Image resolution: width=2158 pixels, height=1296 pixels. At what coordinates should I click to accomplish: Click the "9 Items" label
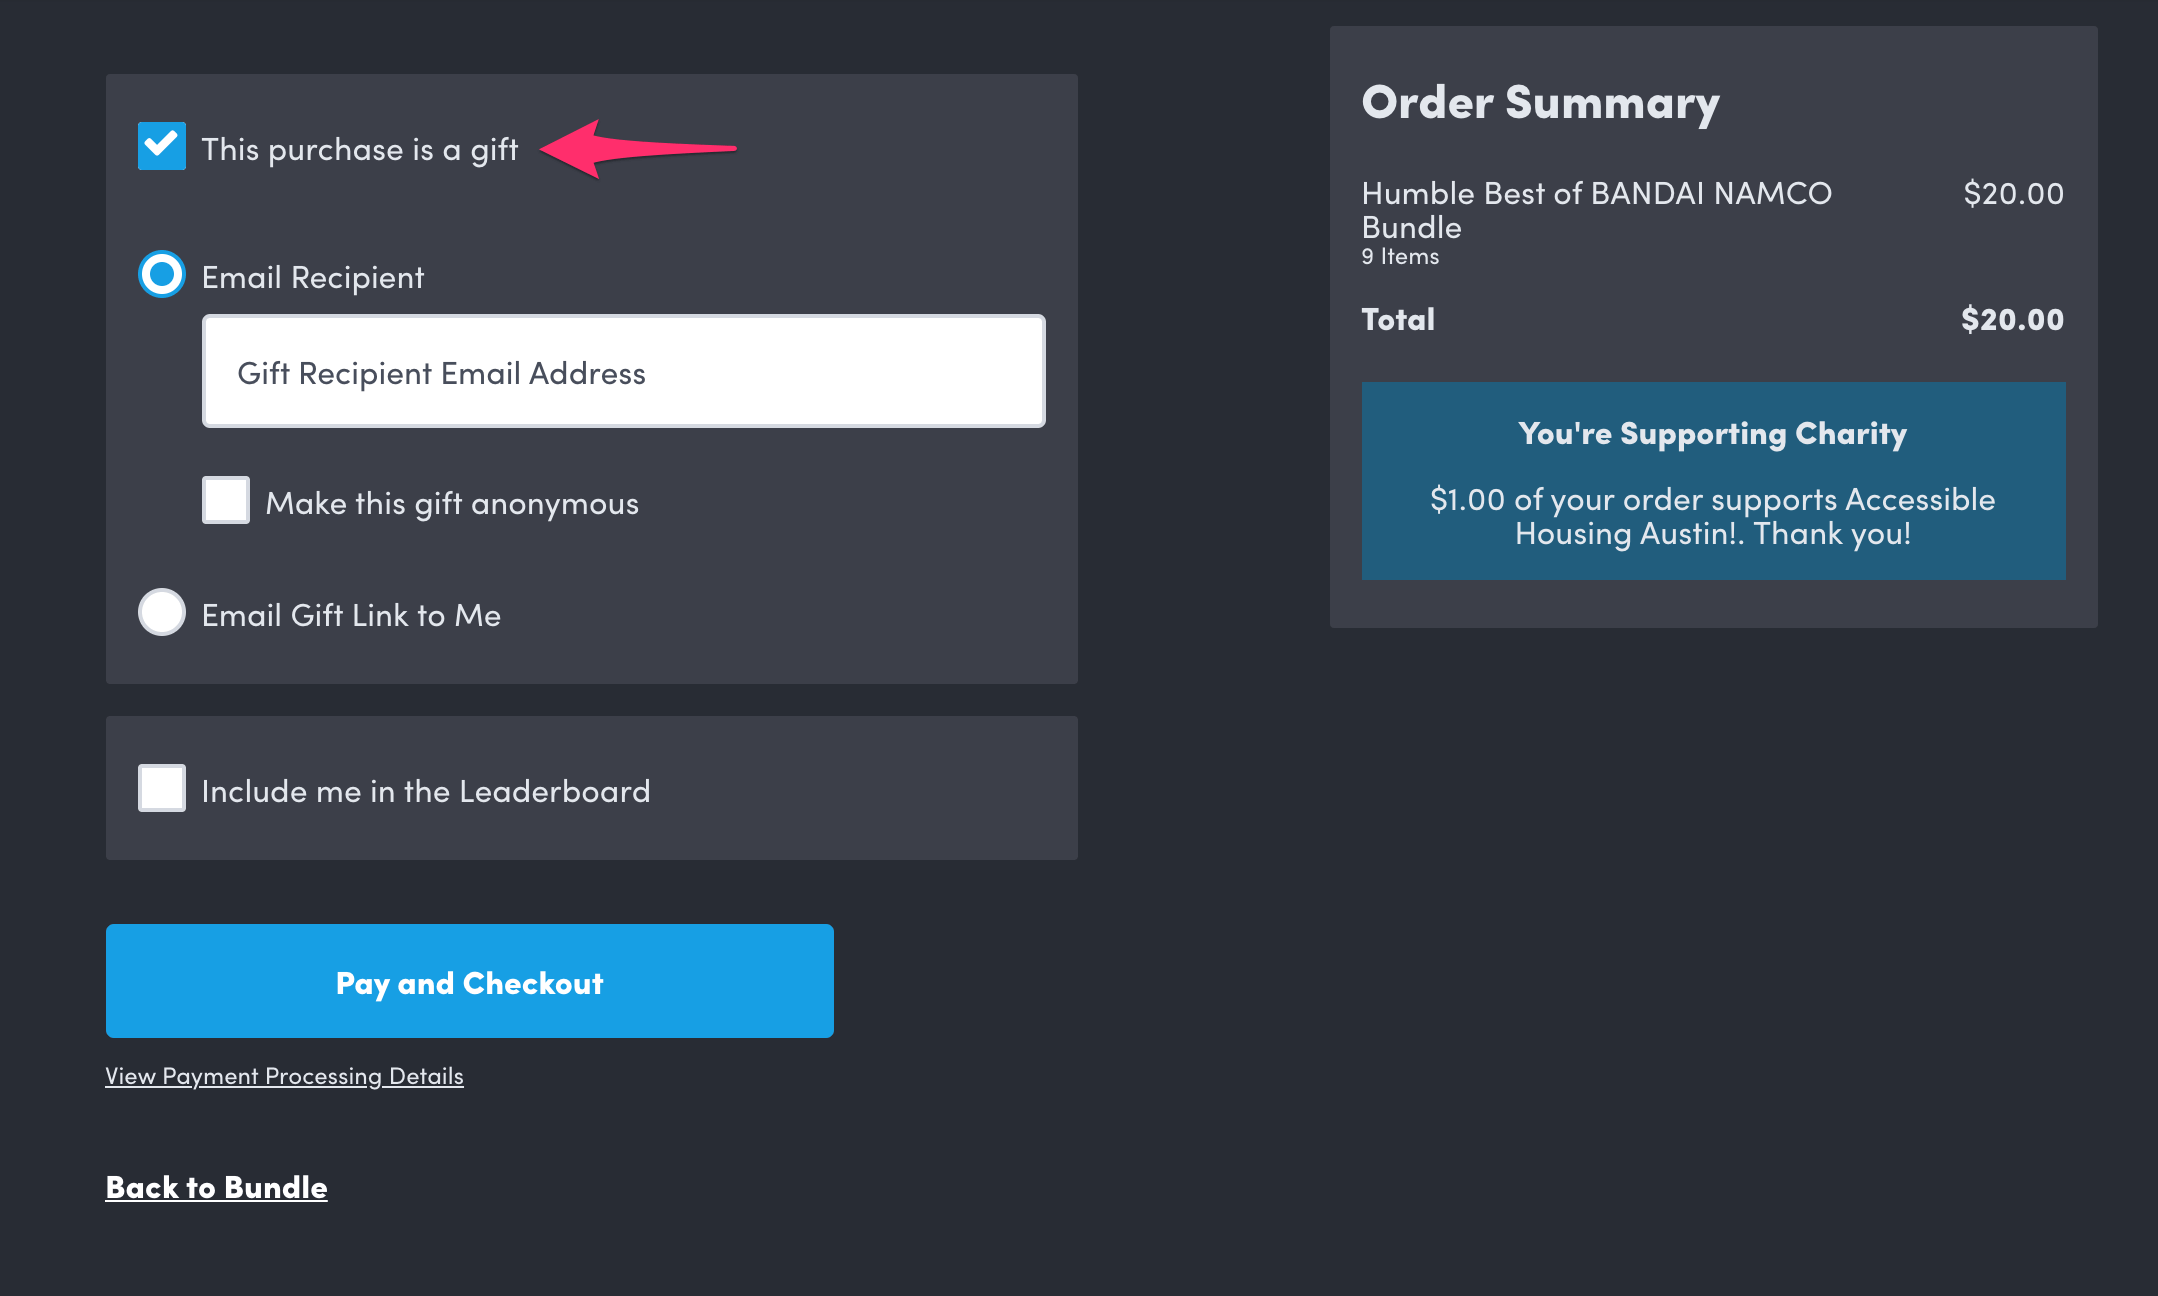[1399, 256]
